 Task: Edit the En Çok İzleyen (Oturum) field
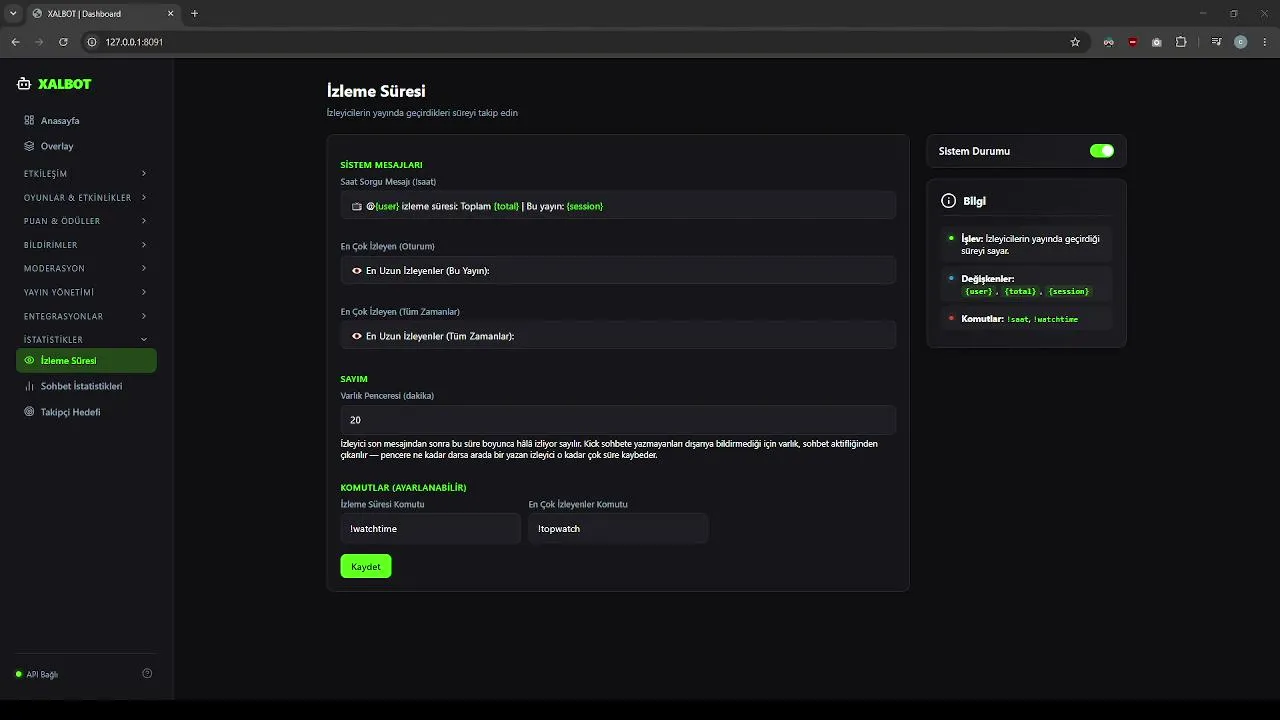coord(618,271)
